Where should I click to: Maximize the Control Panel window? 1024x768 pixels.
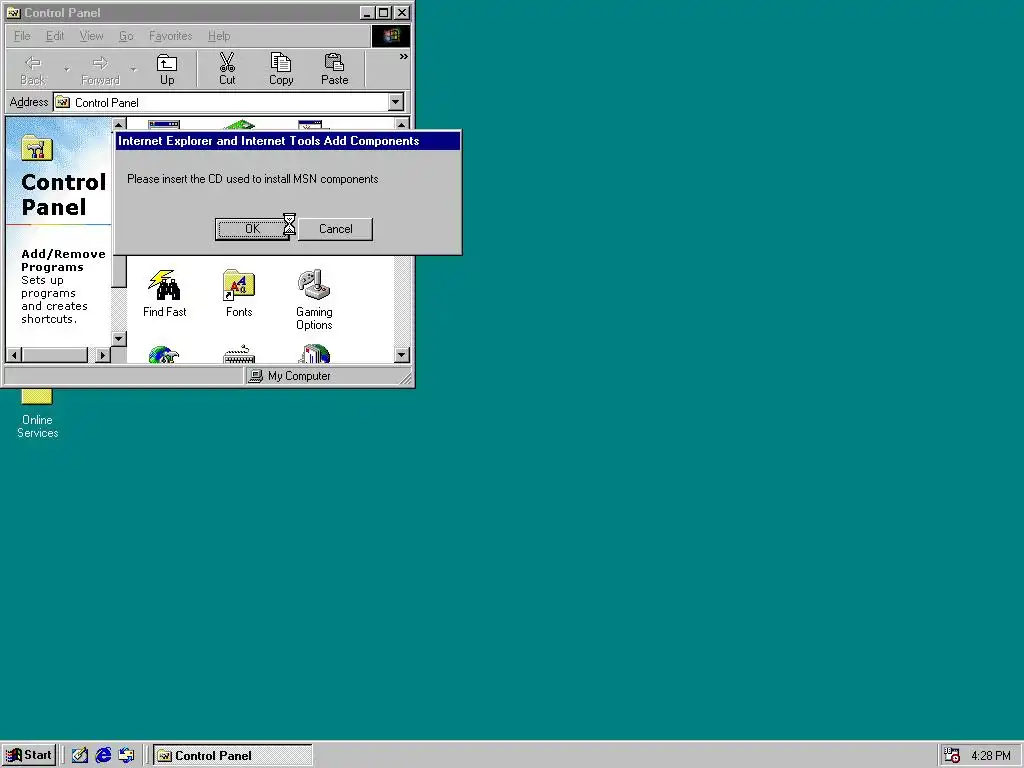(384, 12)
